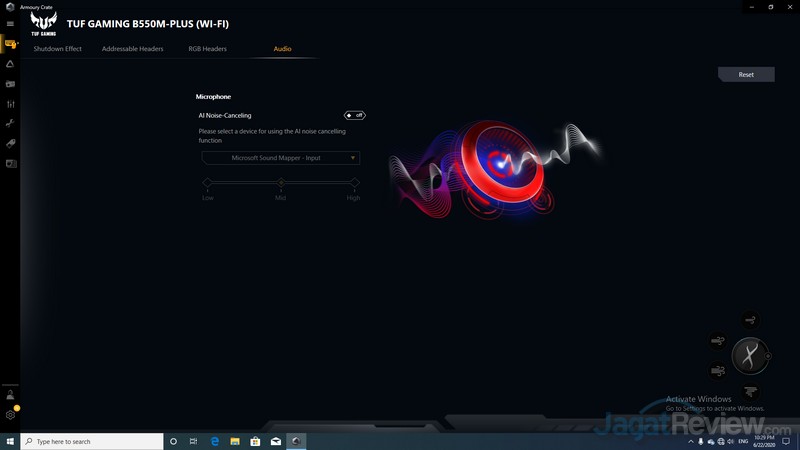Open the Tools wrench icon in the sidebar

click(10, 123)
